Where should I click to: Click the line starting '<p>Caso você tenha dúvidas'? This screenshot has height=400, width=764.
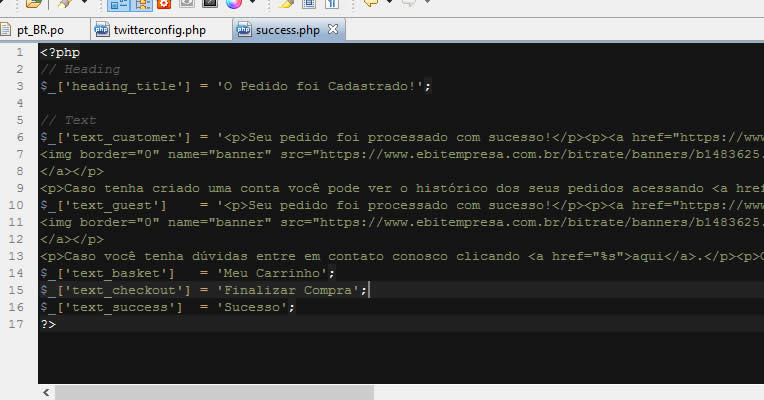(x=402, y=256)
